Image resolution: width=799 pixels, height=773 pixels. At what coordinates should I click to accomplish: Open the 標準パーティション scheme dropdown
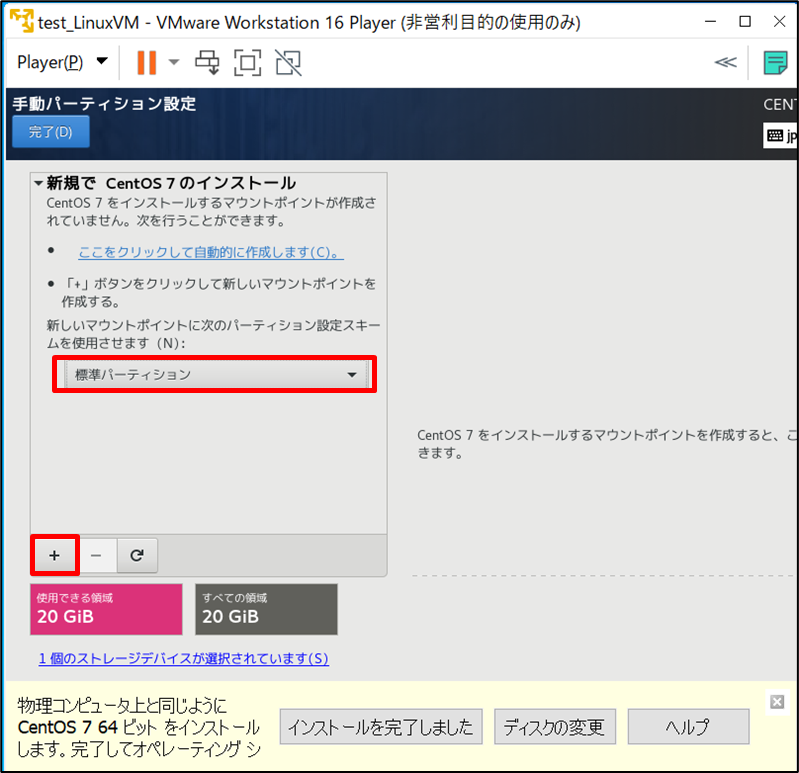tap(215, 375)
